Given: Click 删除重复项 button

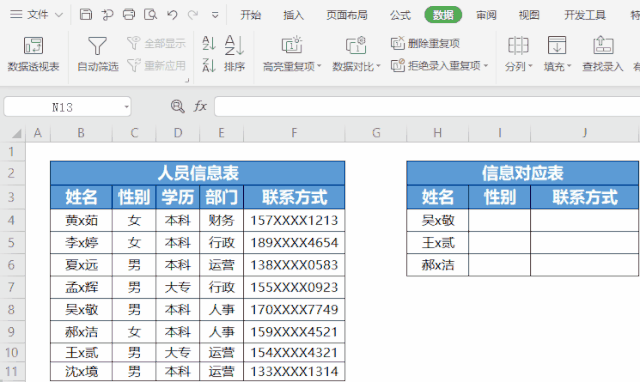Looking at the screenshot, I should 425,43.
